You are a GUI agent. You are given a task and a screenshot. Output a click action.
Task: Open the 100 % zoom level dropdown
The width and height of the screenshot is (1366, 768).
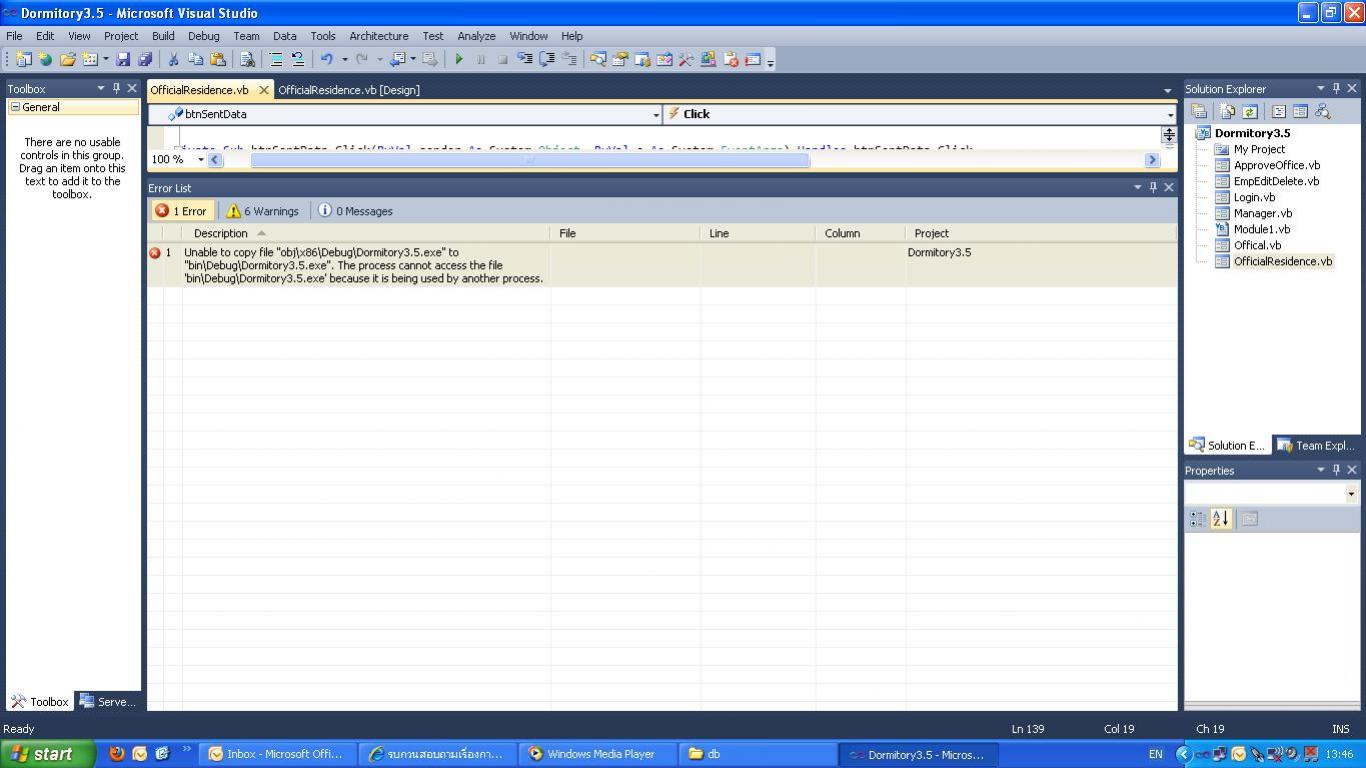click(201, 159)
